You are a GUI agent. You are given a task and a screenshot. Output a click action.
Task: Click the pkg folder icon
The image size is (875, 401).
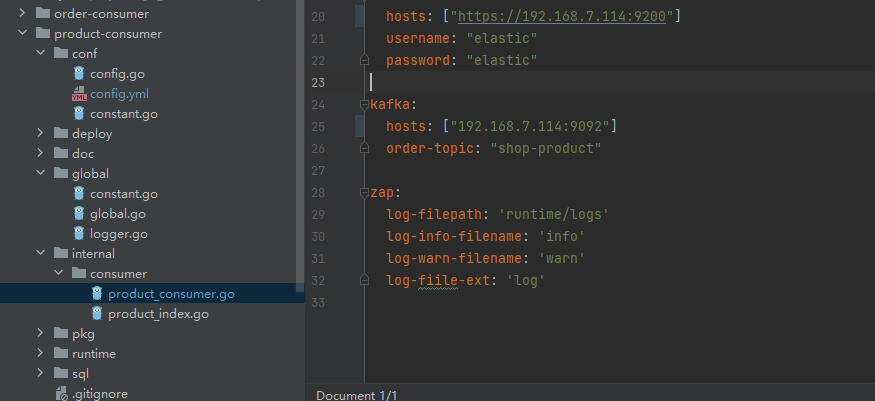(61, 334)
